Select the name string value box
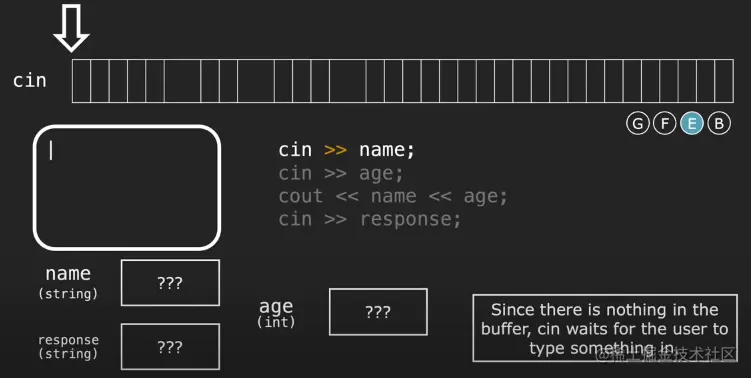This screenshot has height=378, width=751. pyautogui.click(x=171, y=283)
